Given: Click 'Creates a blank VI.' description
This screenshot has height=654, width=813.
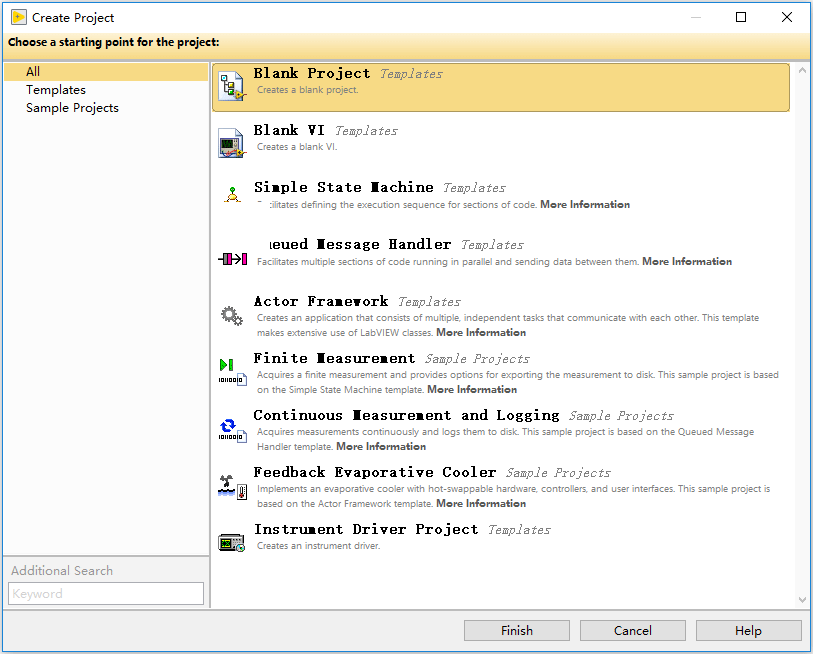Looking at the screenshot, I should point(297,147).
